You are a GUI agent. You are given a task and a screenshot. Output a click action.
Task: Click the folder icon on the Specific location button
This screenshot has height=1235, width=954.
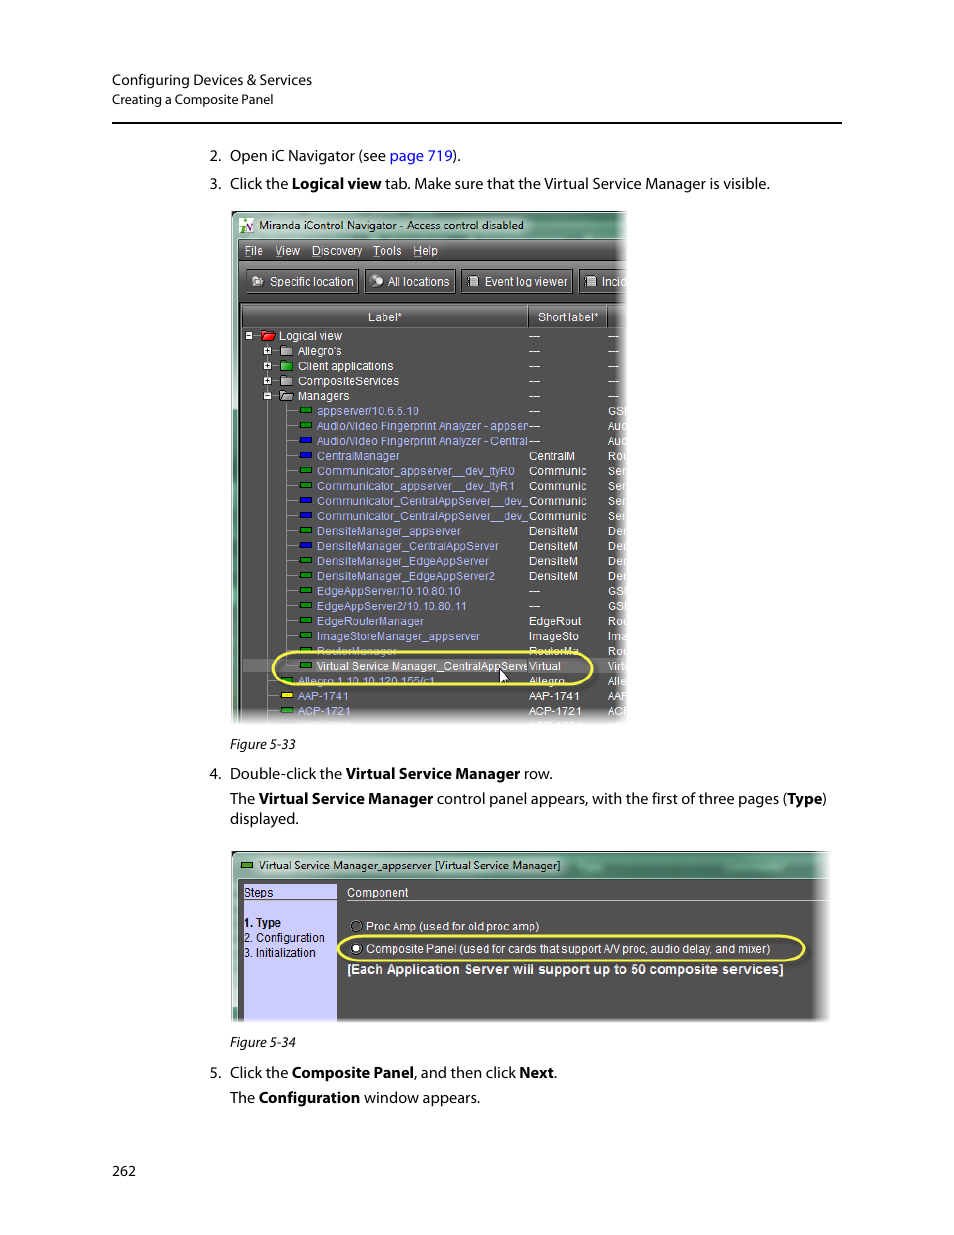(258, 282)
